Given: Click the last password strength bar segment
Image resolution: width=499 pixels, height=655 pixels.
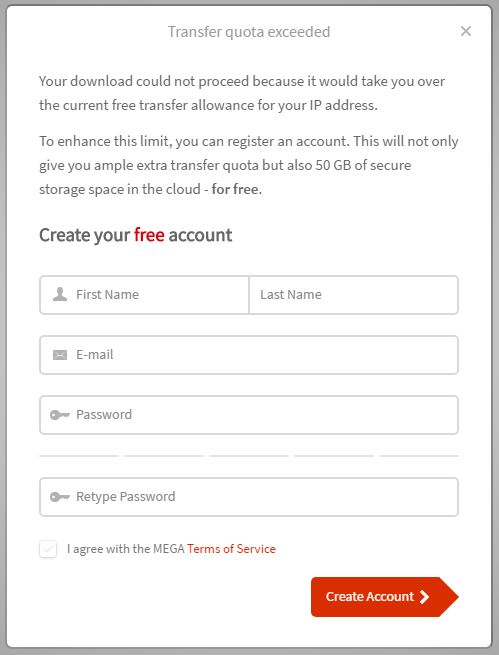Looking at the screenshot, I should point(419,456).
